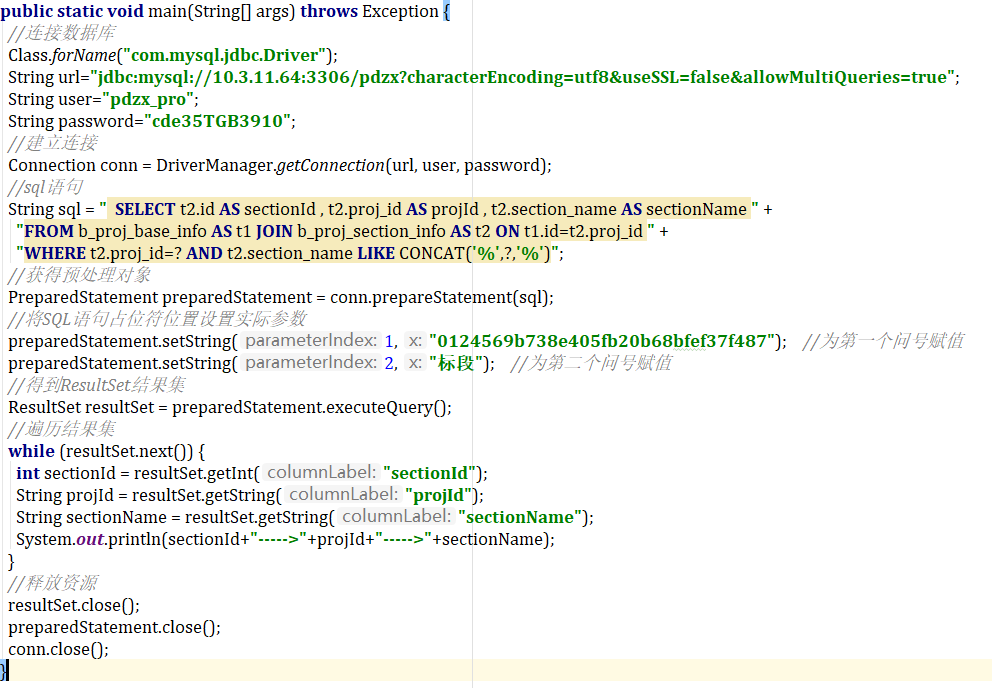Click conn.close() line
This screenshot has width=992, height=688.
(x=59, y=650)
